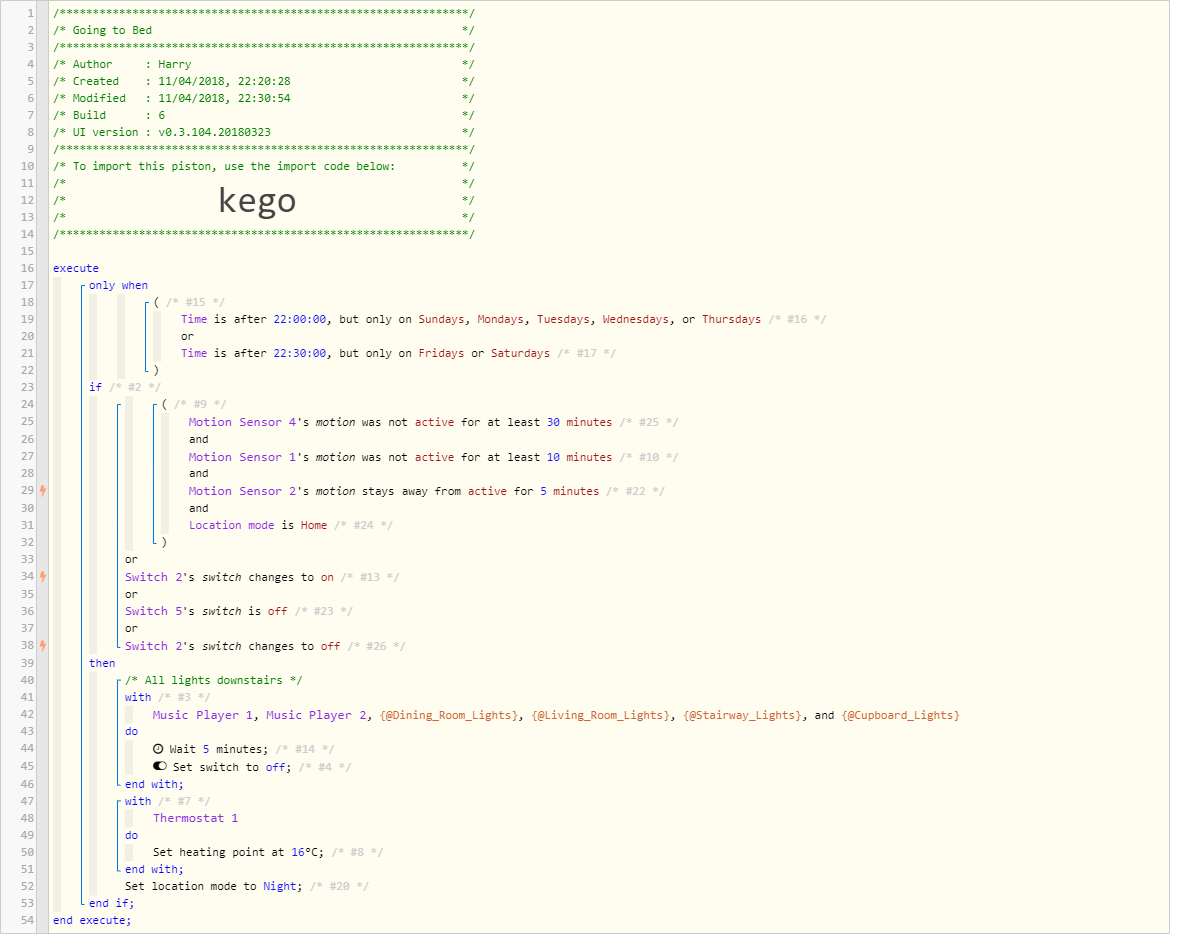Click the Build 6 comment line
Viewport: 1178px width, 942px height.
264,117
